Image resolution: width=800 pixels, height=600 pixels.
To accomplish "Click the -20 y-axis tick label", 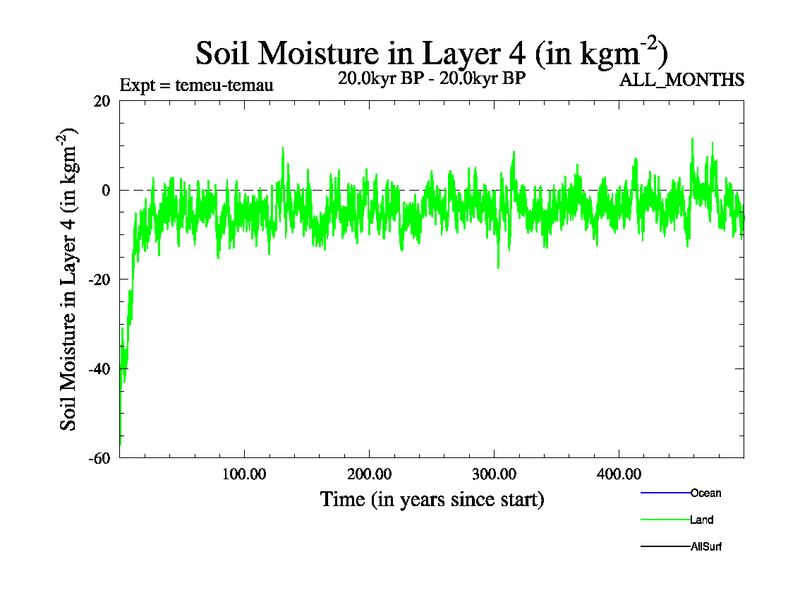I will pyautogui.click(x=98, y=280).
